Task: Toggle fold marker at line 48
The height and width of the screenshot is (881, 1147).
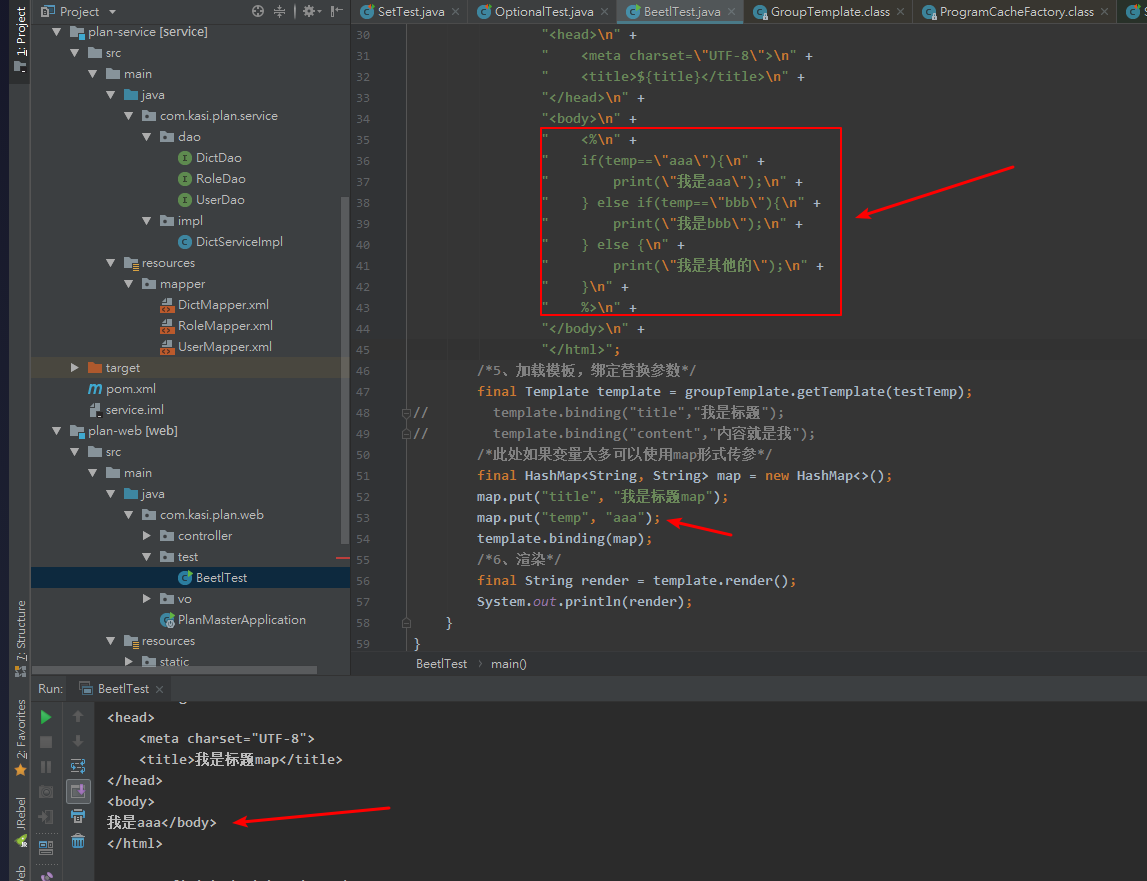Action: pos(406,413)
